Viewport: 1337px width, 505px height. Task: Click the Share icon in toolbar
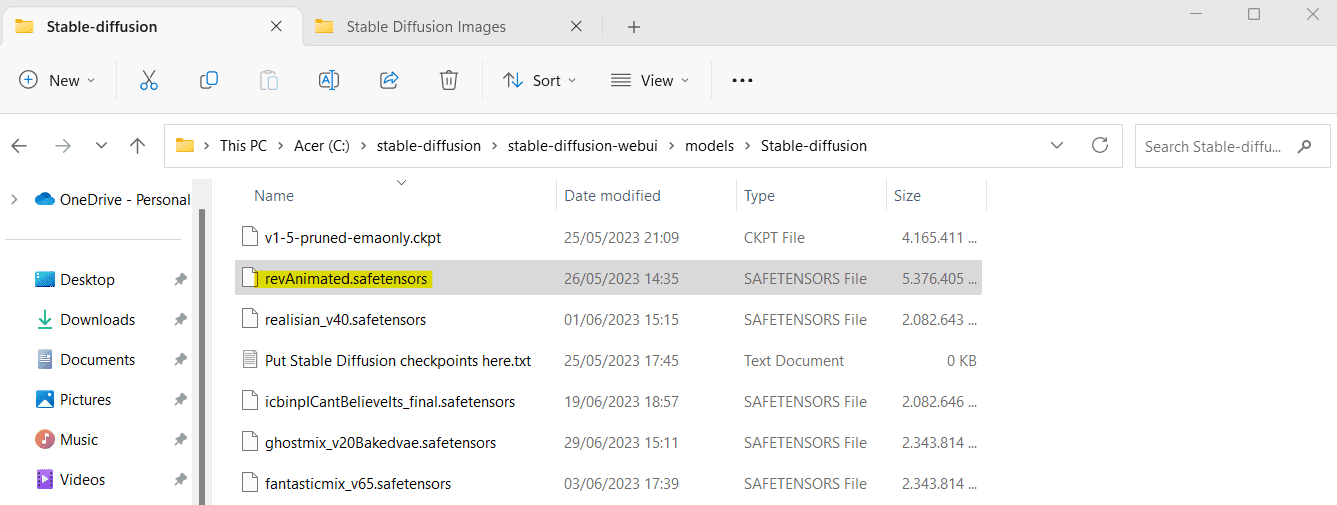click(390, 80)
